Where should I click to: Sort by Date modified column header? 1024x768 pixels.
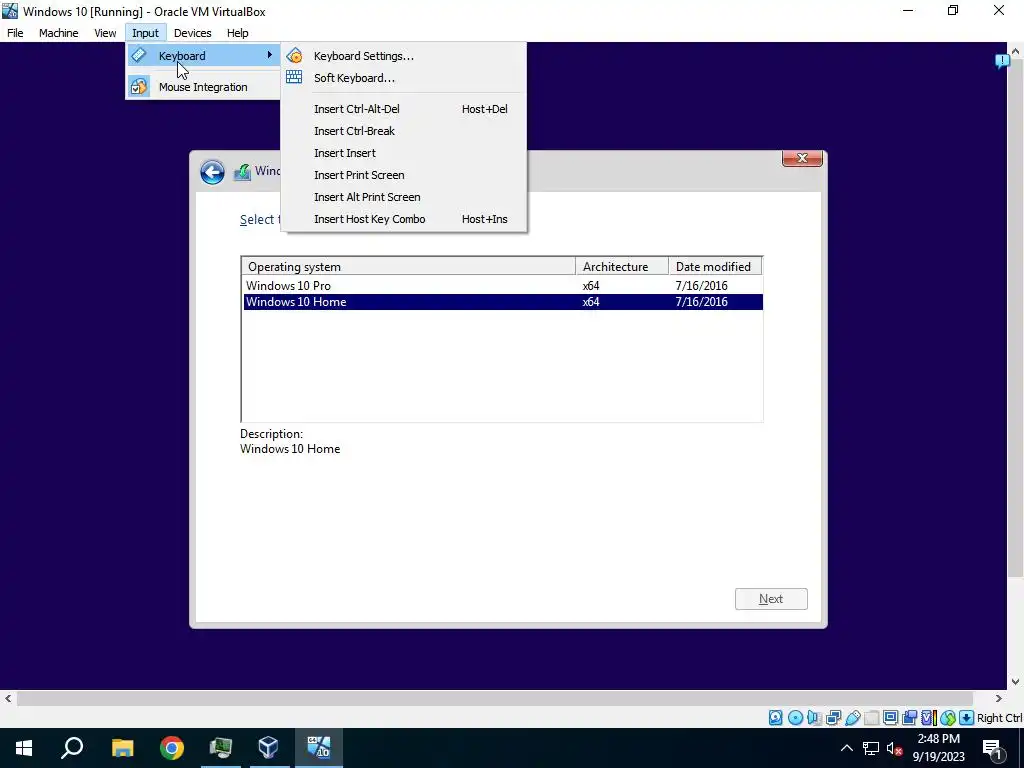[715, 266]
